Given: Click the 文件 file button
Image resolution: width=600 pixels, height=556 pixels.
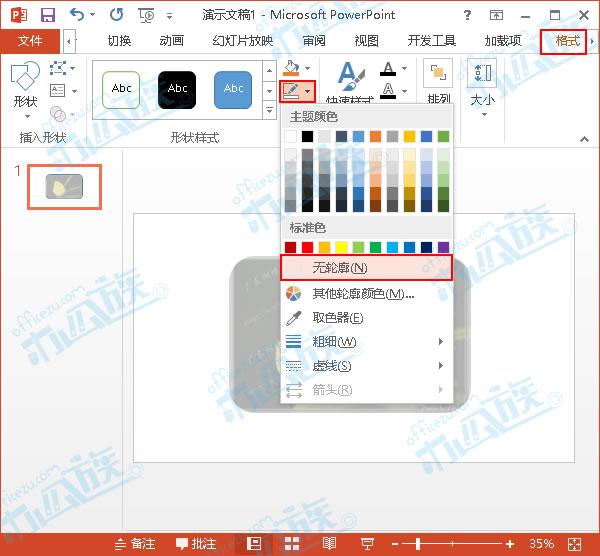Looking at the screenshot, I should pyautogui.click(x=30, y=41).
